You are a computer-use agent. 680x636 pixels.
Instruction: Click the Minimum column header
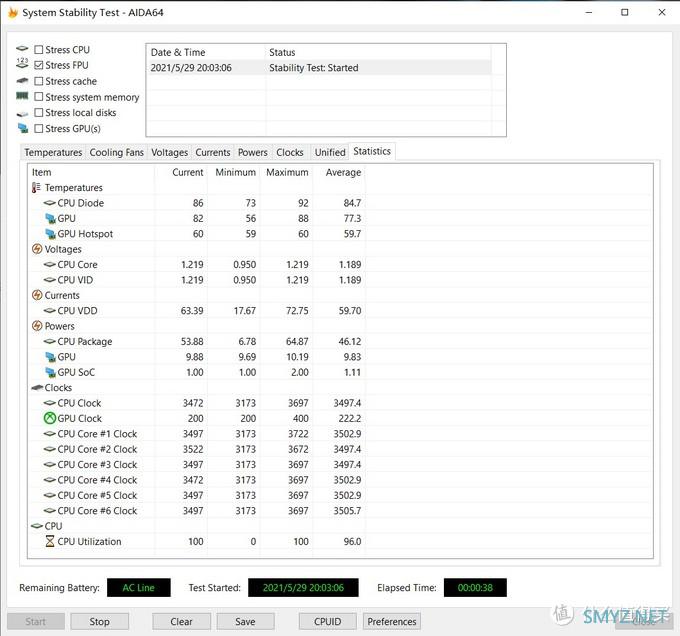pyautogui.click(x=234, y=173)
